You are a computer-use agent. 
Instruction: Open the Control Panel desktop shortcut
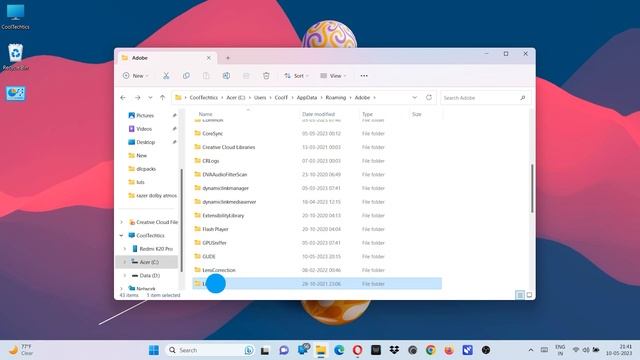tap(16, 93)
